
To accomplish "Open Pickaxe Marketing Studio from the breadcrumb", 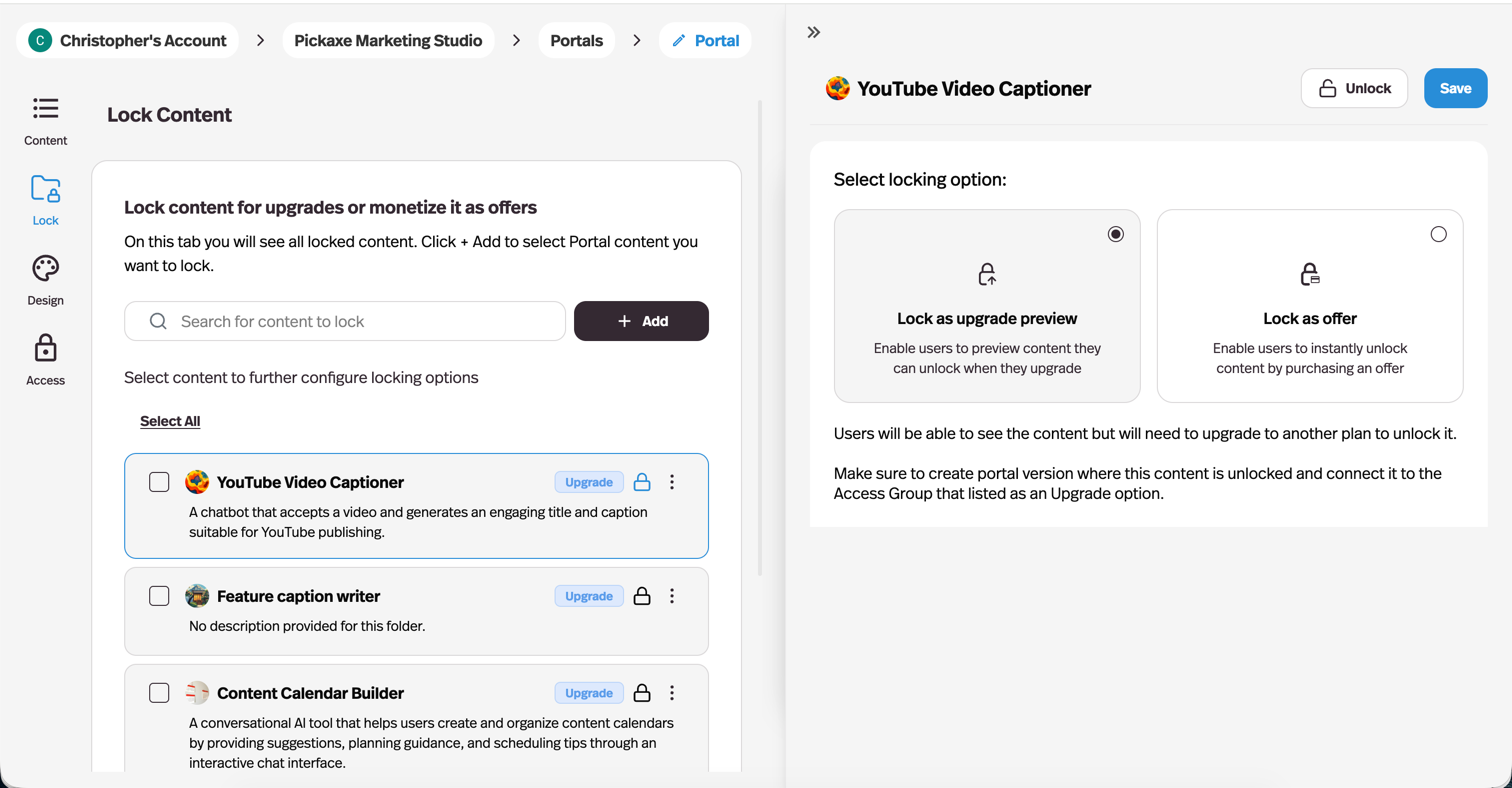I will [388, 40].
